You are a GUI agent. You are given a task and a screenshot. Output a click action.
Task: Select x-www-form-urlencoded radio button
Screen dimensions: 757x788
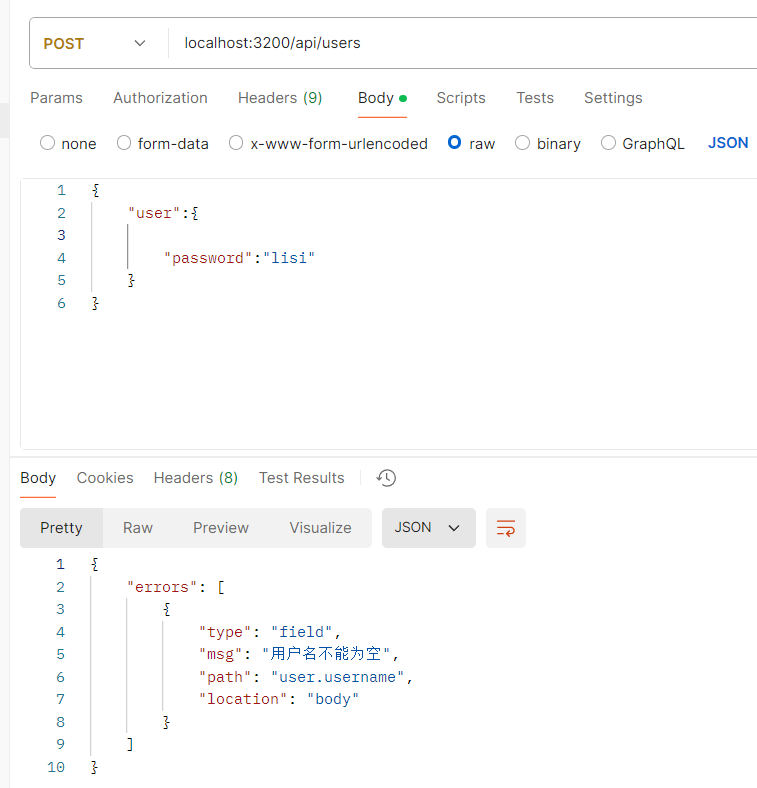[x=236, y=143]
